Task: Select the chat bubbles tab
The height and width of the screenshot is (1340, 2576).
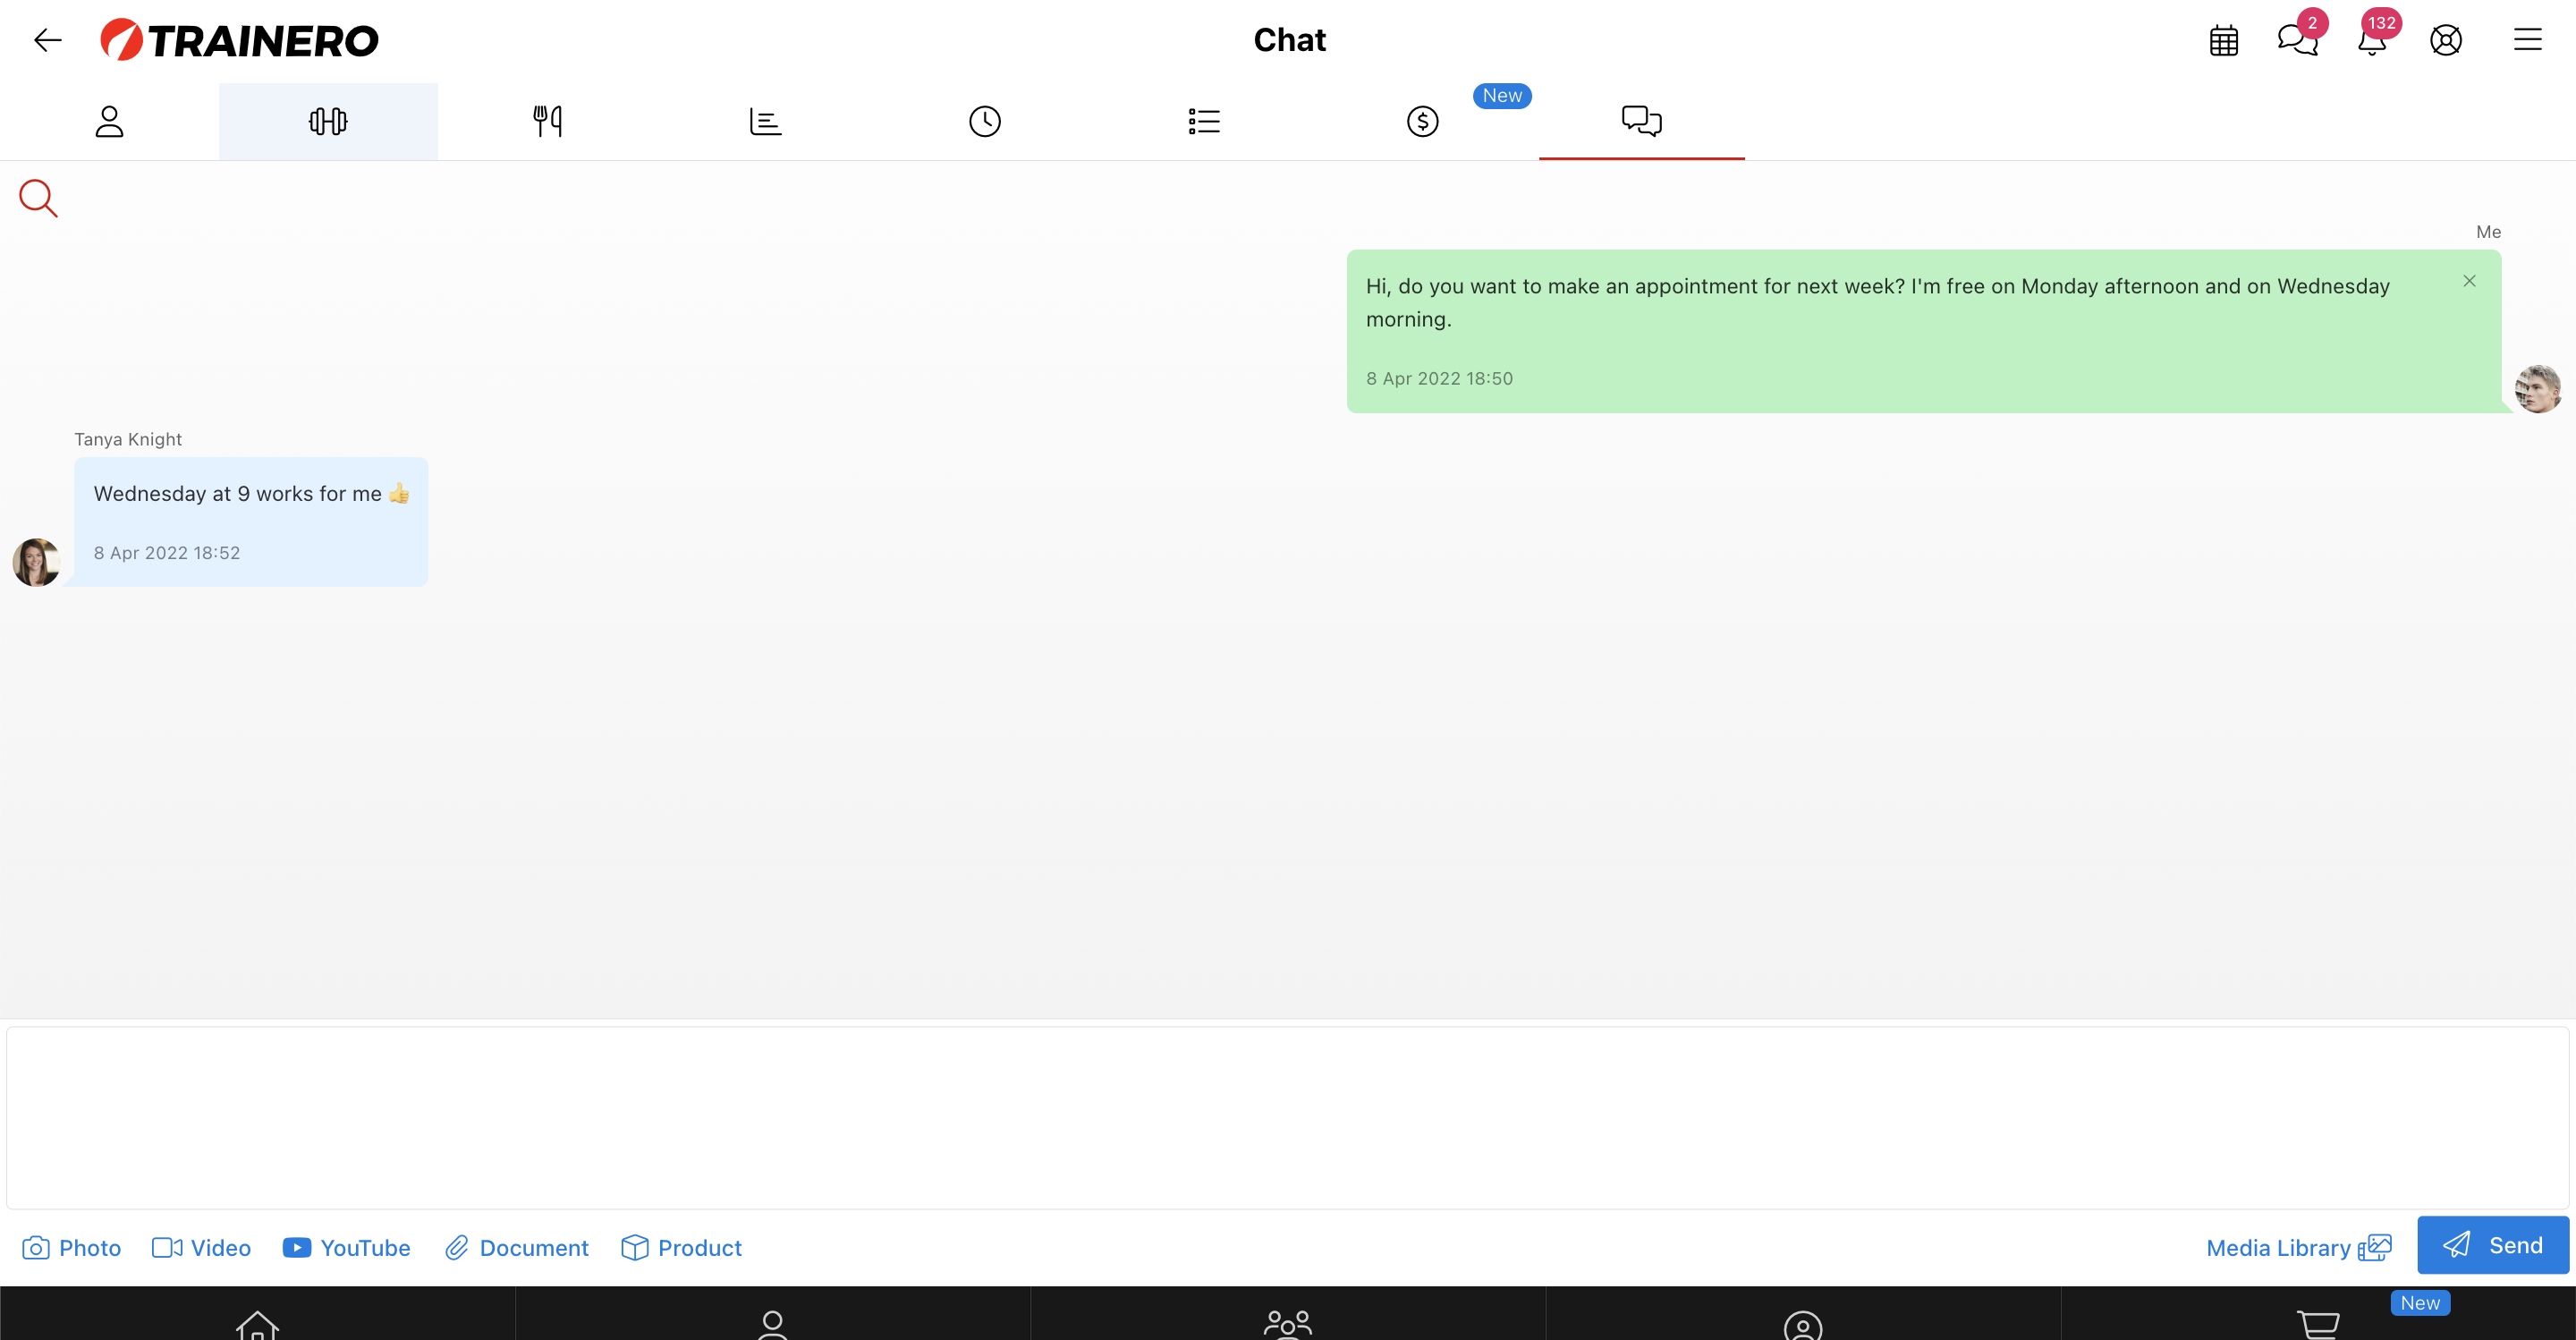Action: pyautogui.click(x=1642, y=121)
